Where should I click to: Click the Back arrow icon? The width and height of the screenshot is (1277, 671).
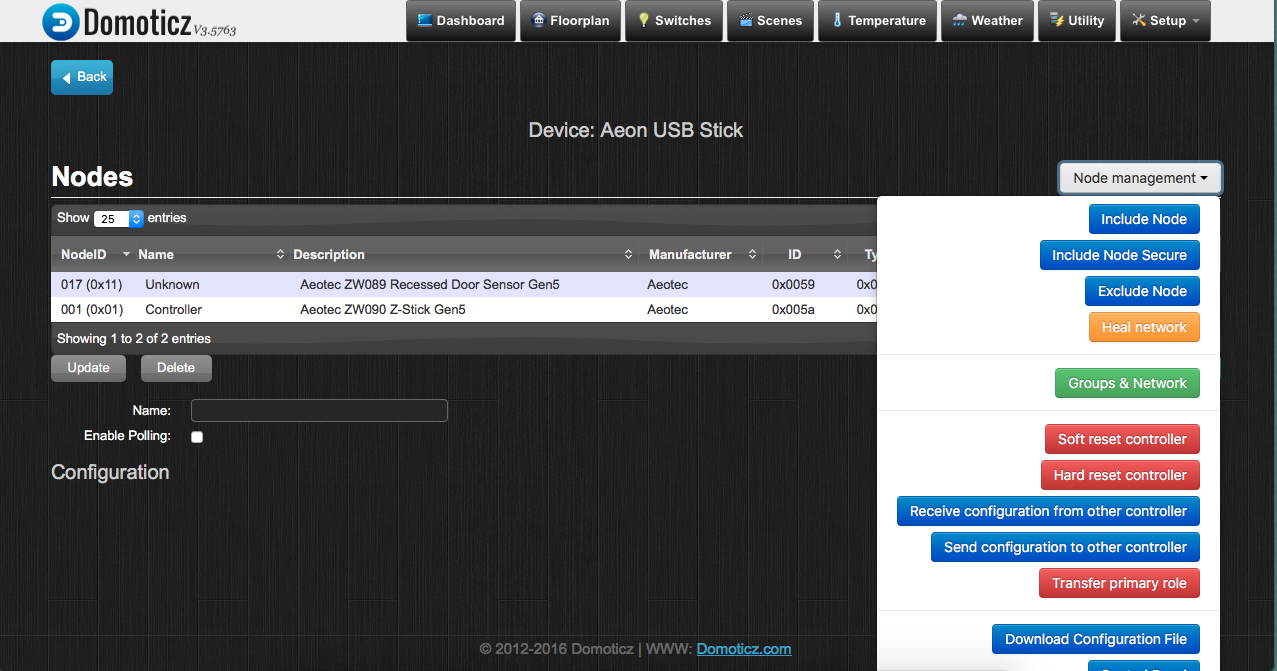click(66, 77)
